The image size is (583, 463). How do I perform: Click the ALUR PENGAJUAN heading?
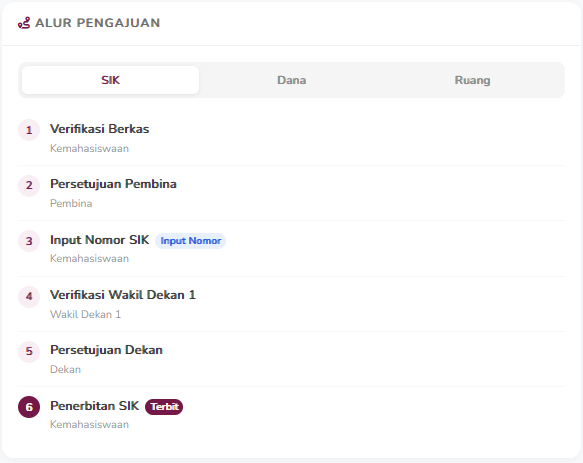point(97,23)
